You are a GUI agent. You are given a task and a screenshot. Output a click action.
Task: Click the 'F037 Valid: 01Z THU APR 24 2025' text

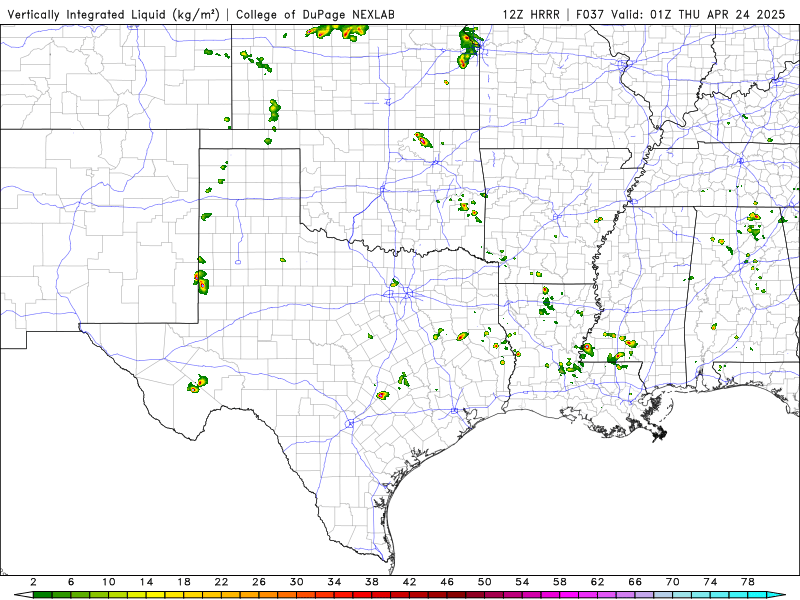[x=681, y=14]
